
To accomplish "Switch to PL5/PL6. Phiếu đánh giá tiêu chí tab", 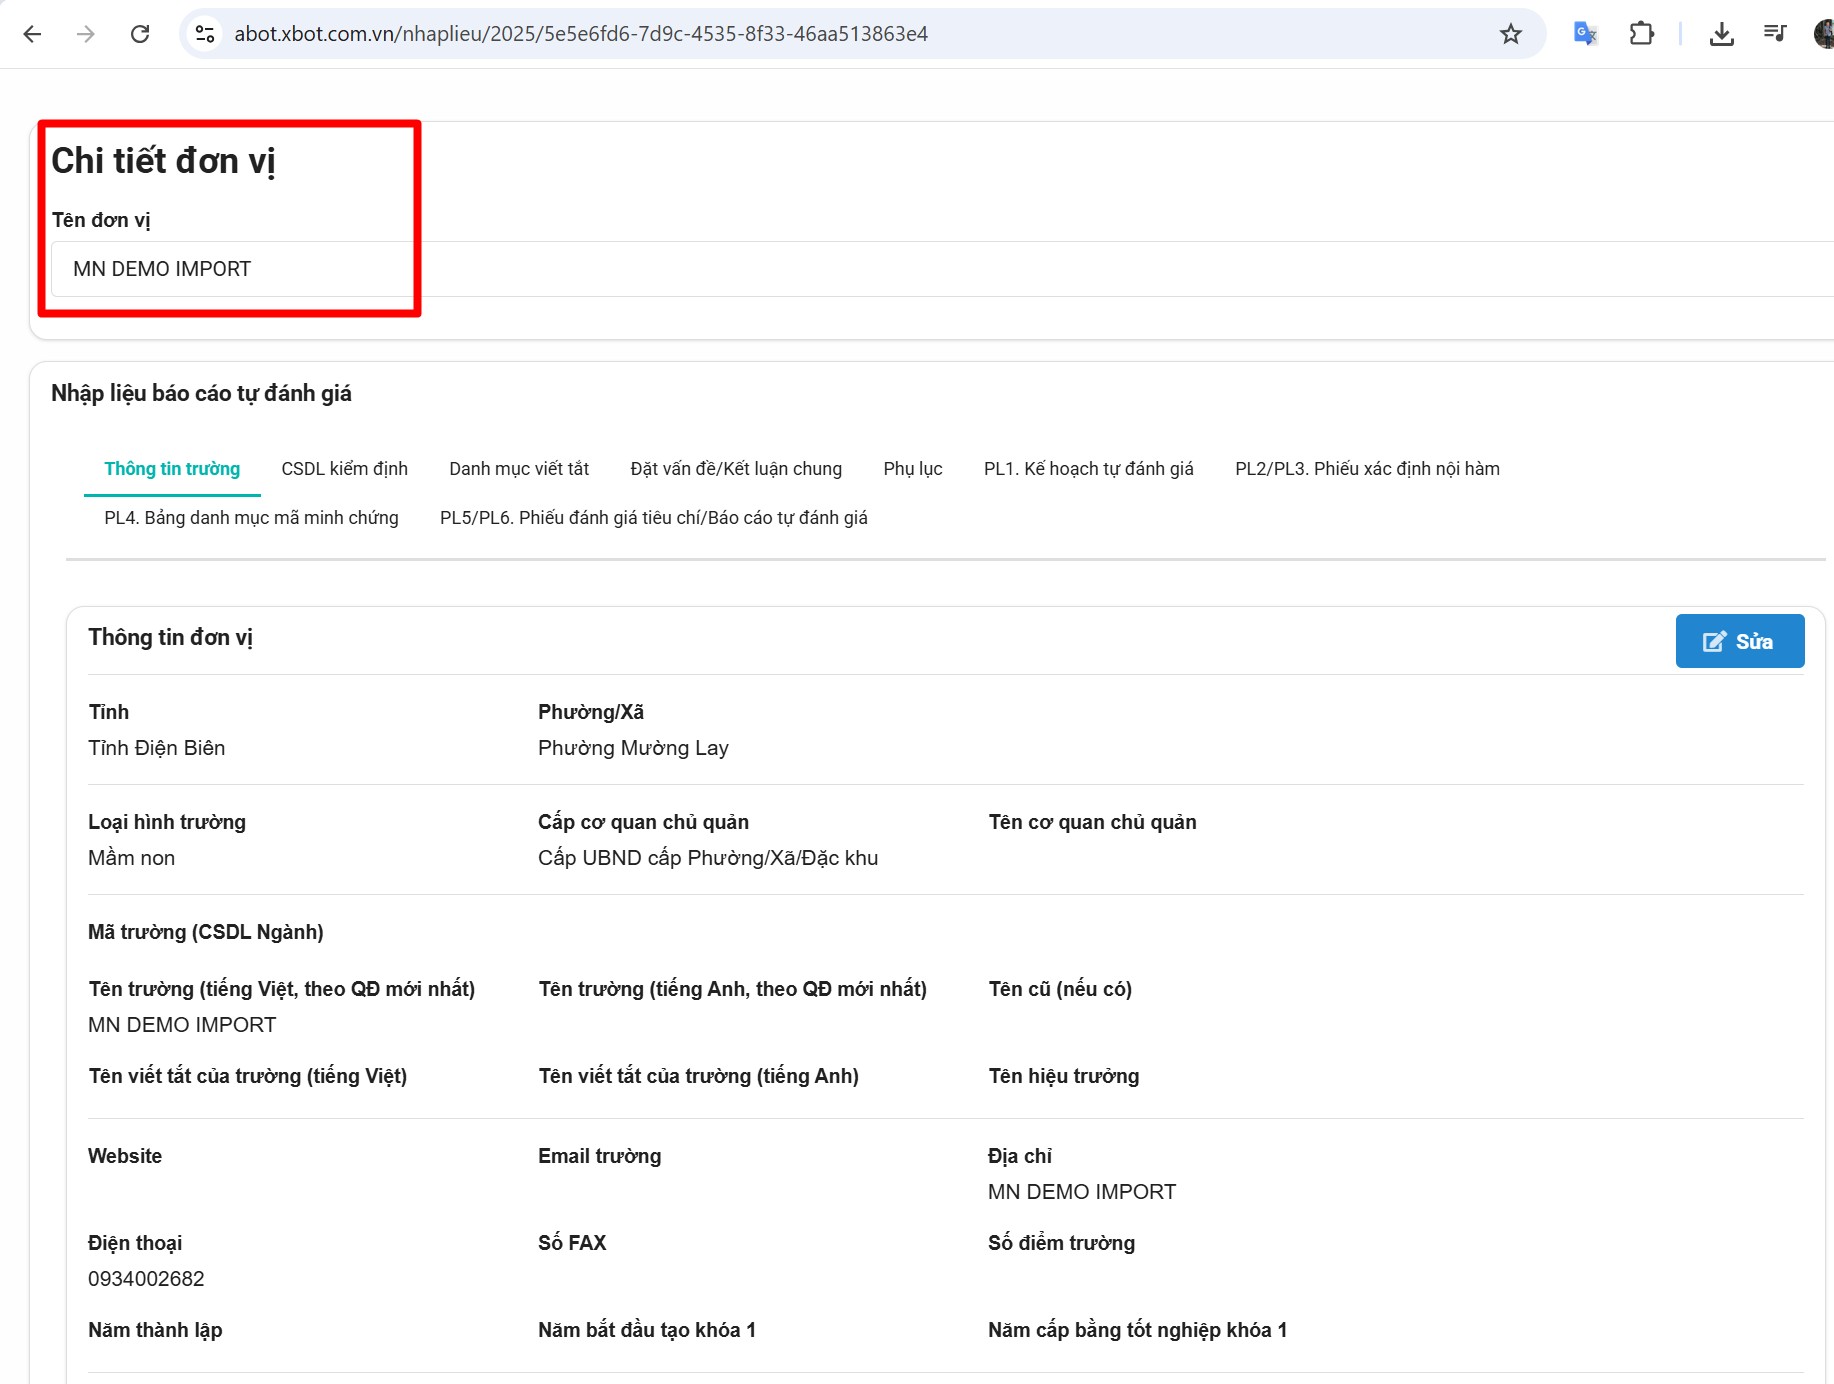I will [x=653, y=518].
